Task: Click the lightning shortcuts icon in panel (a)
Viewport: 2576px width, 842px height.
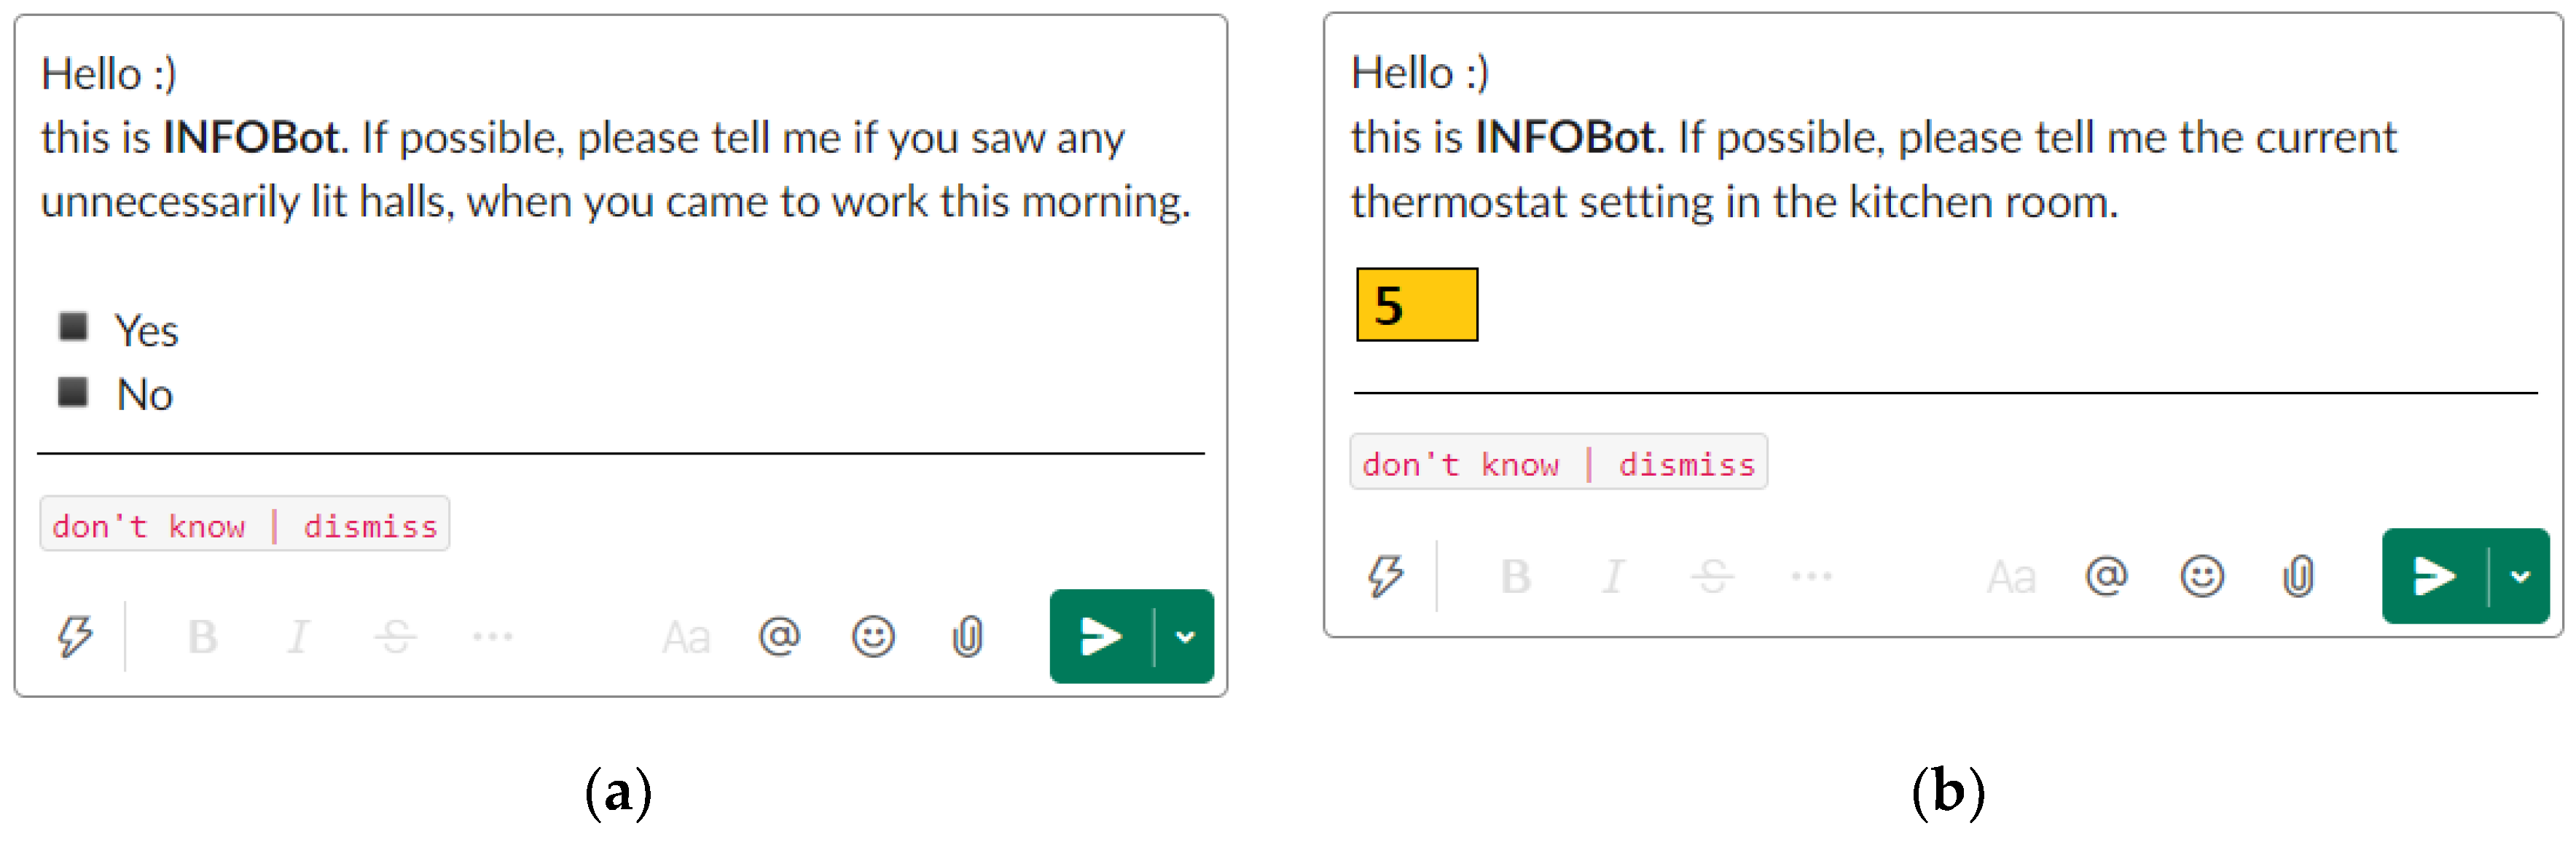Action: [75, 636]
